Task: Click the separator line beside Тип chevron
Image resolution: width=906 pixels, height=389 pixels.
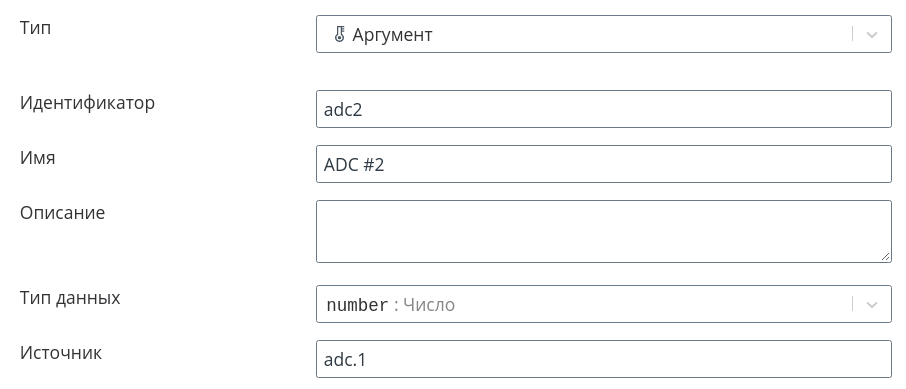Action: [x=852, y=34]
